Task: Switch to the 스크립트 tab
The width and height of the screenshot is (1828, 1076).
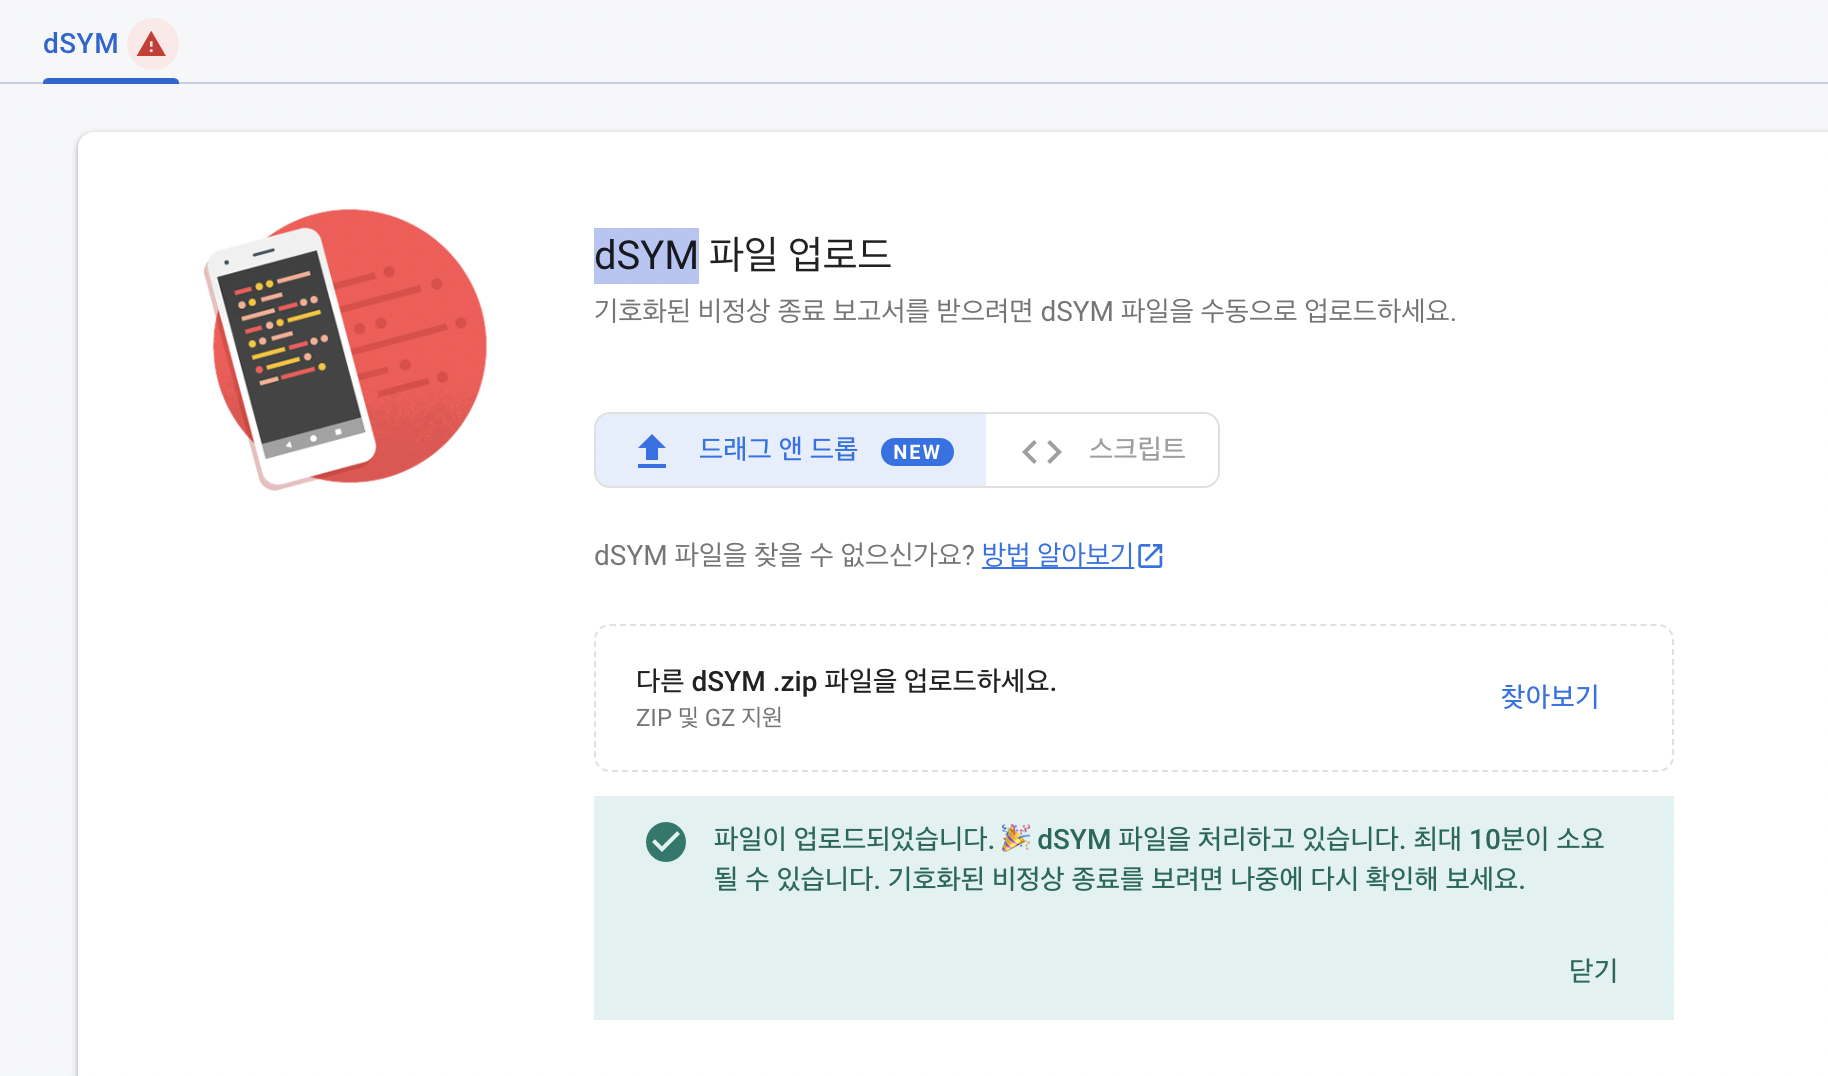Action: click(1102, 450)
